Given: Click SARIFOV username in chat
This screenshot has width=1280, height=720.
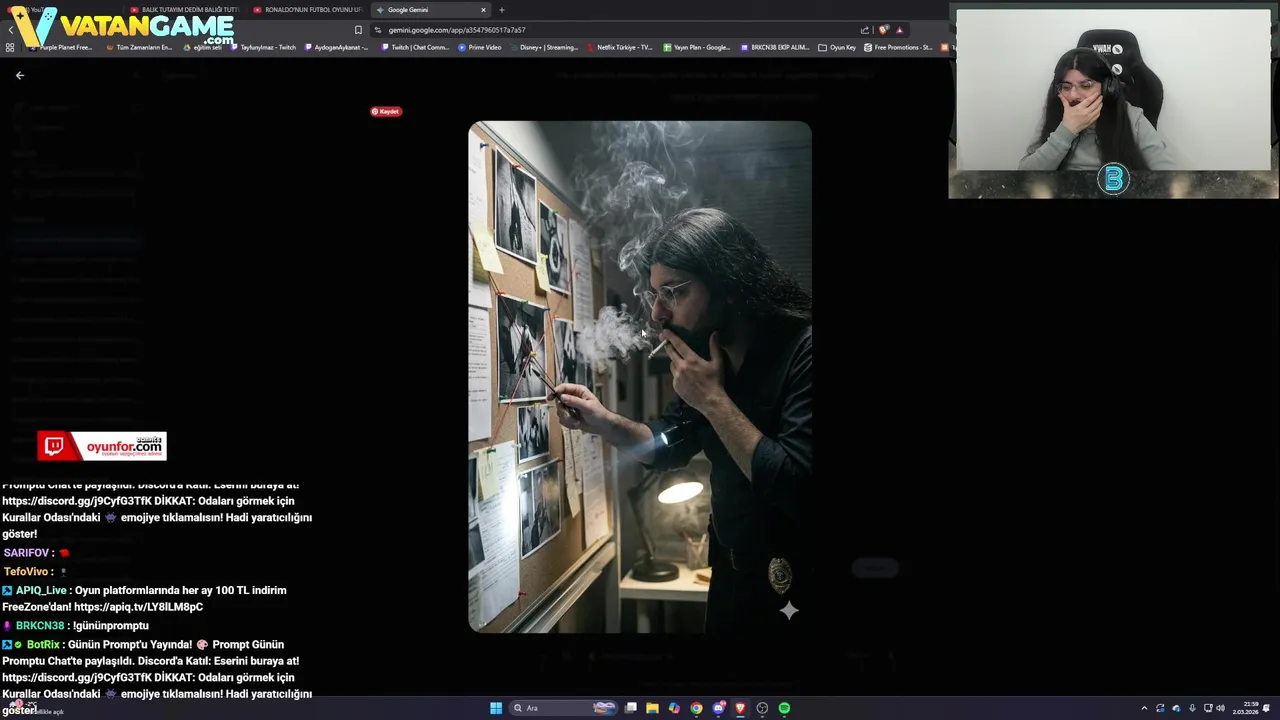Looking at the screenshot, I should (x=26, y=553).
